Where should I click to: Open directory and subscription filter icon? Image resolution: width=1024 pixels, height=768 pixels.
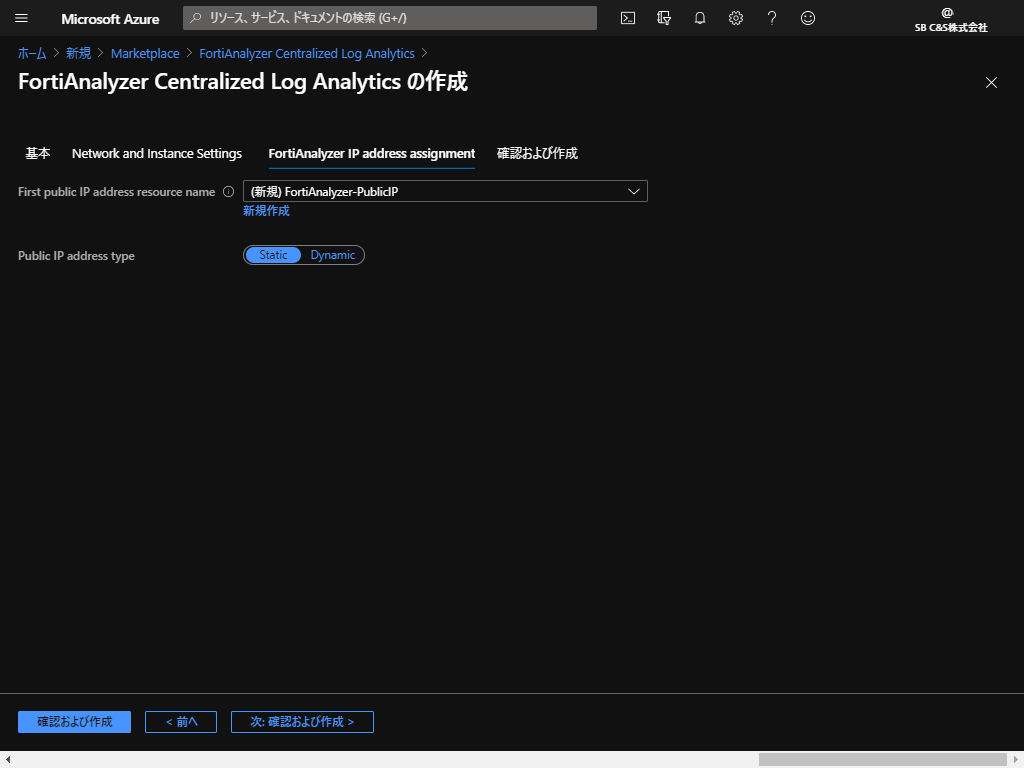pos(664,18)
